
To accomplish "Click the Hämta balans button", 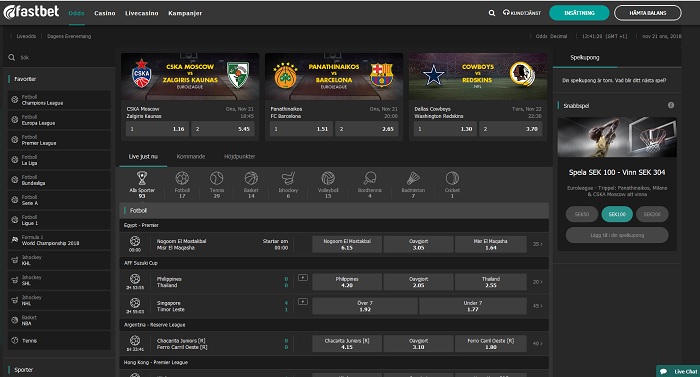I will click(x=648, y=13).
